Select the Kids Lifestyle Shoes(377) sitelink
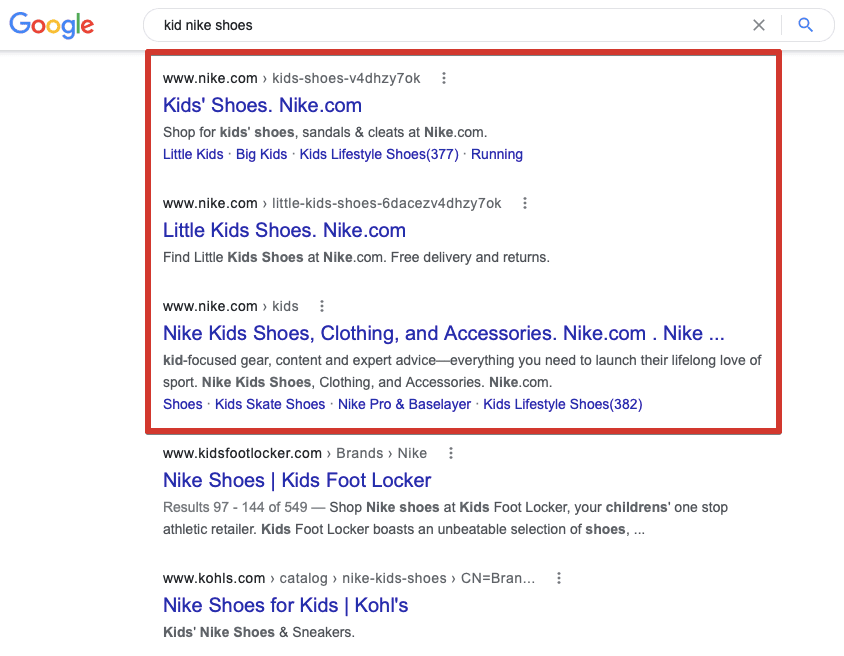This screenshot has height=656, width=844. [379, 154]
